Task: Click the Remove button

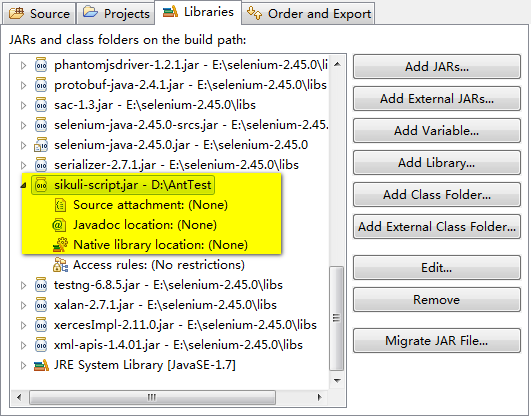Action: tap(437, 299)
